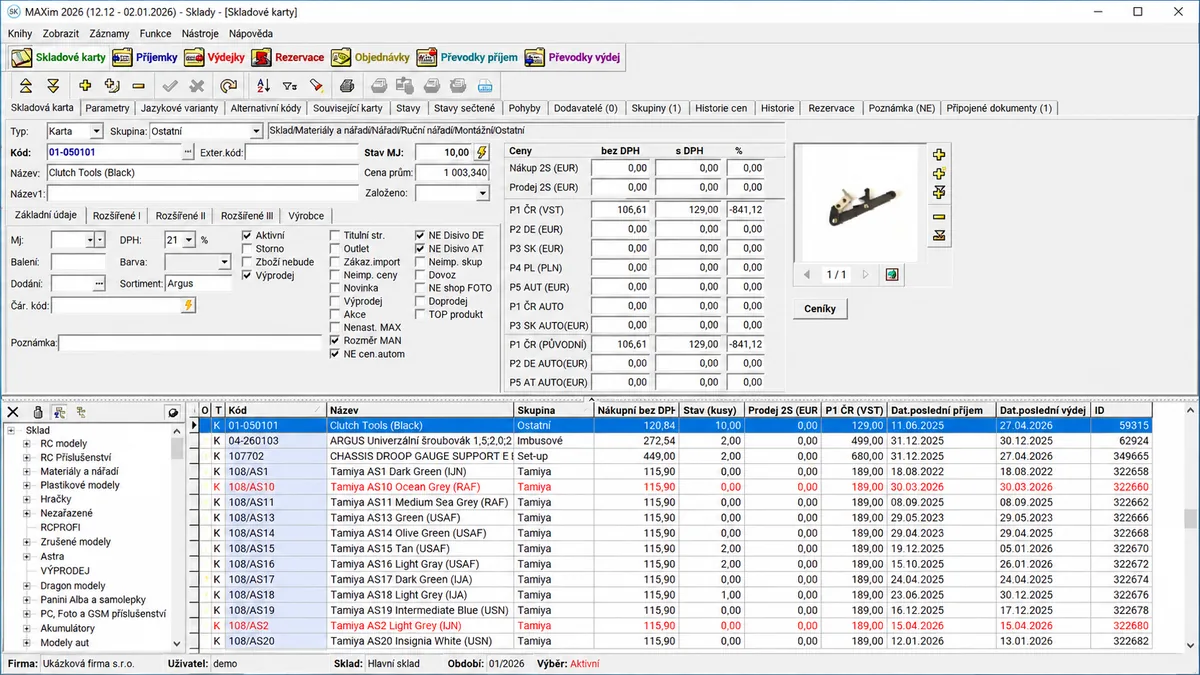The width and height of the screenshot is (1200, 675).
Task: Open the Objednávky module
Action: [x=369, y=57]
